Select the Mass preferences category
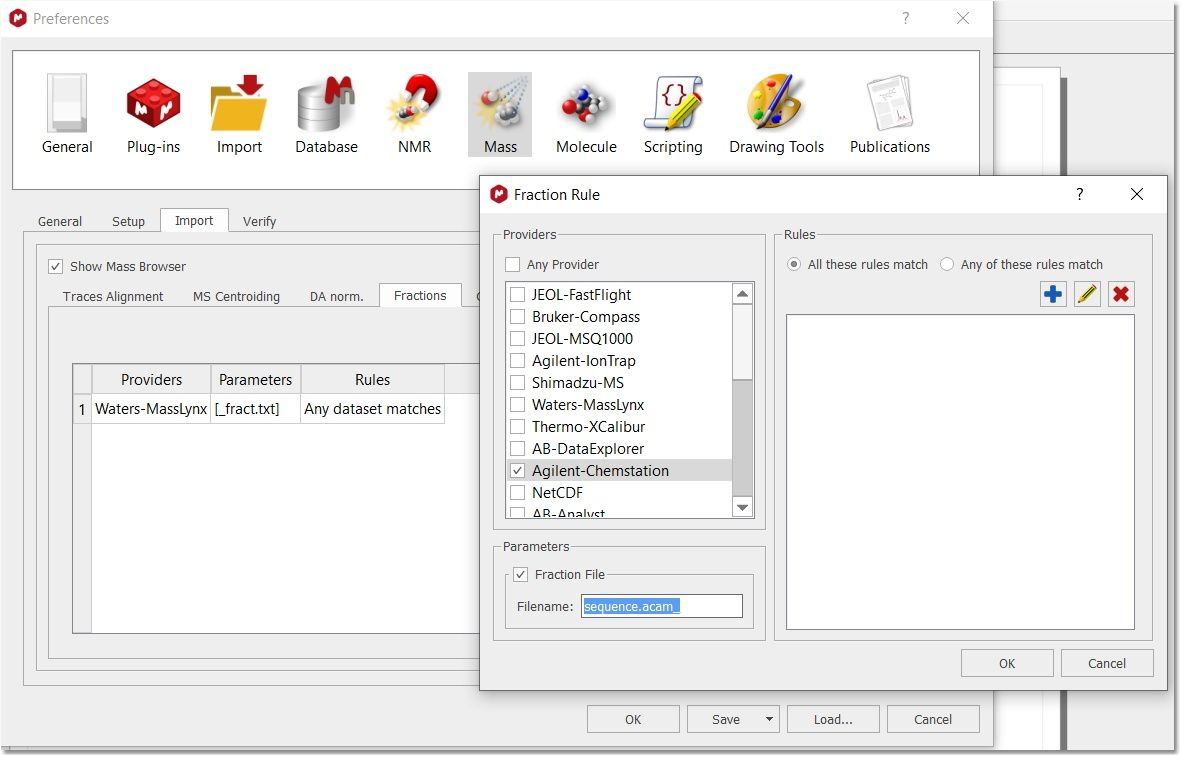This screenshot has height=757, width=1181. coord(500,114)
